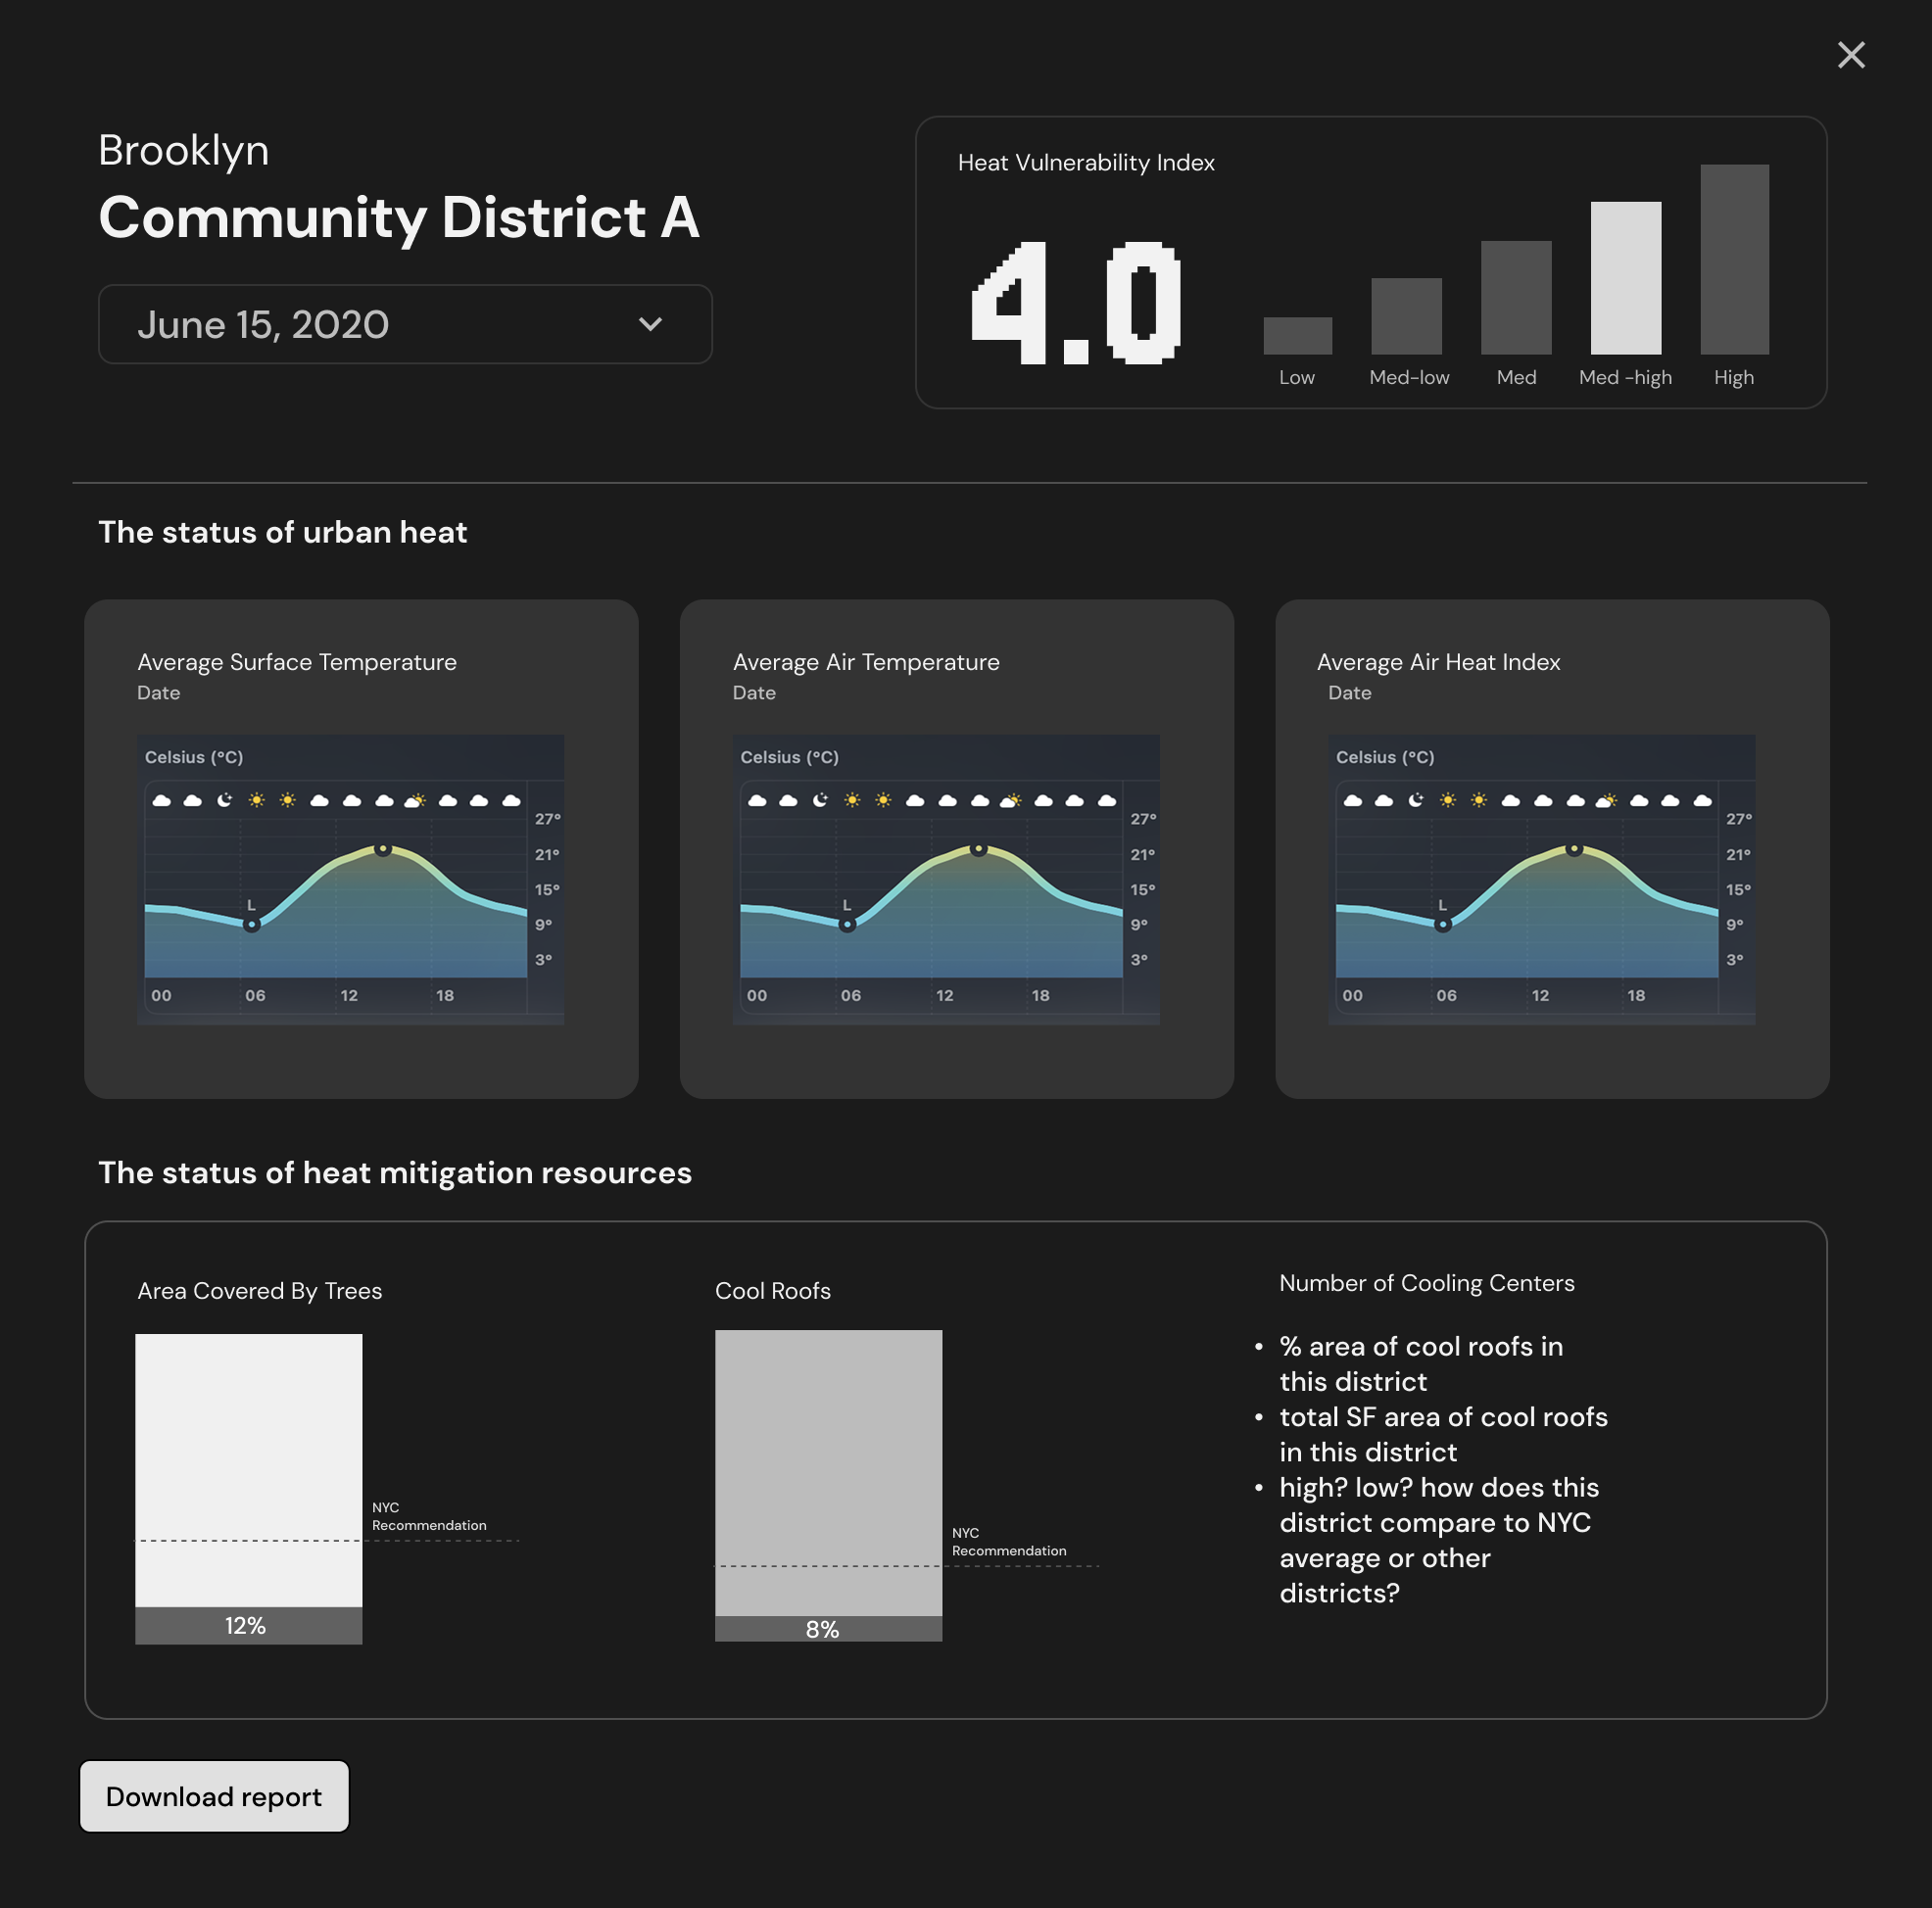The height and width of the screenshot is (1908, 1932).
Task: Click the first sun icon in Air Heat Index chart
Action: (1448, 800)
